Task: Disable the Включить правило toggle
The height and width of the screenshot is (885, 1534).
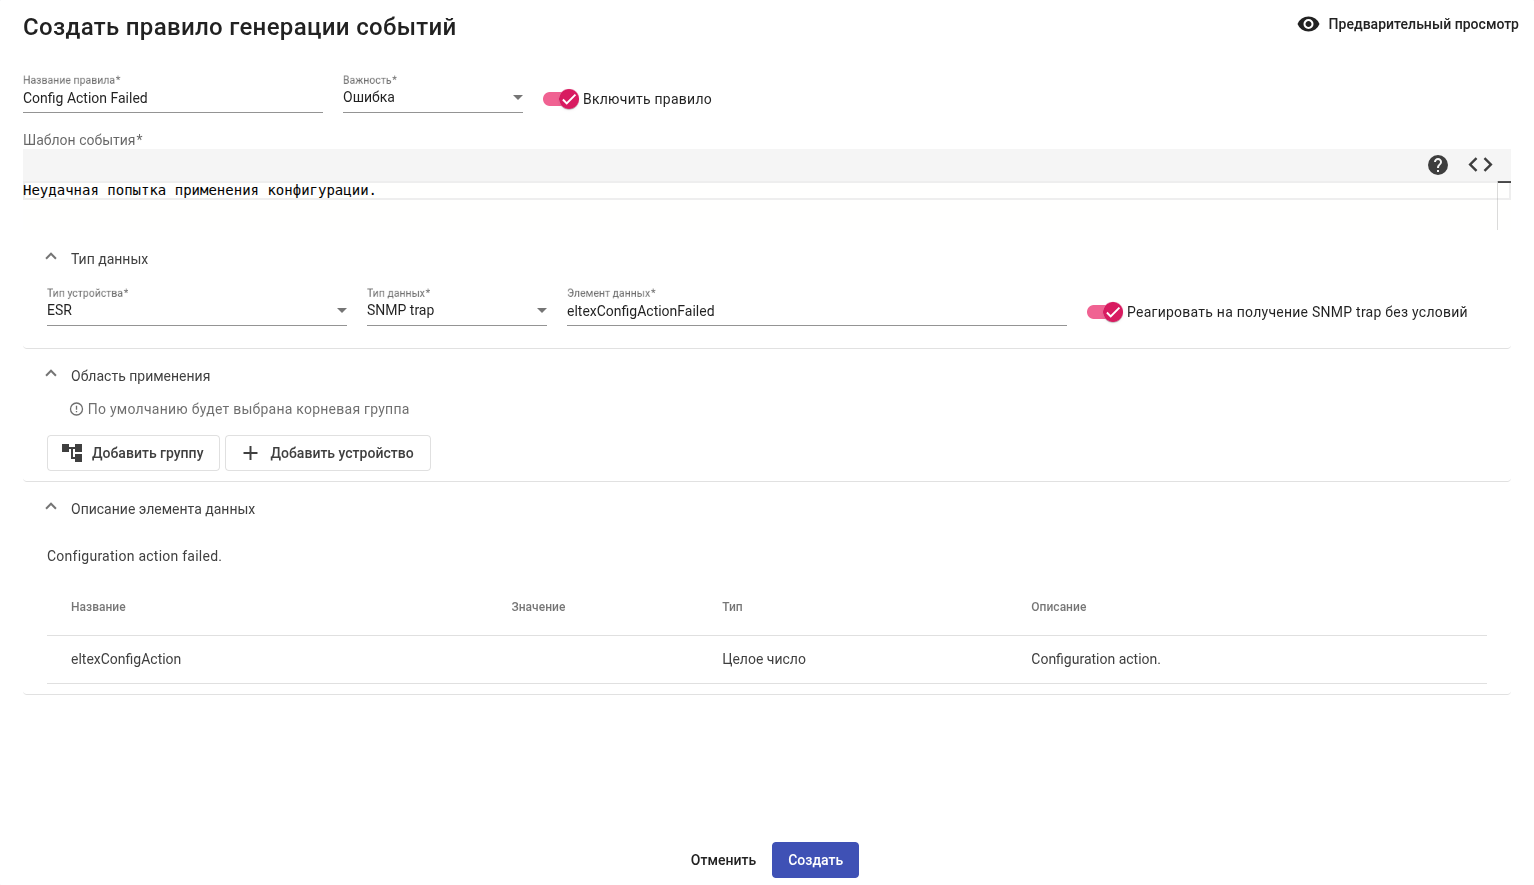Action: [561, 99]
